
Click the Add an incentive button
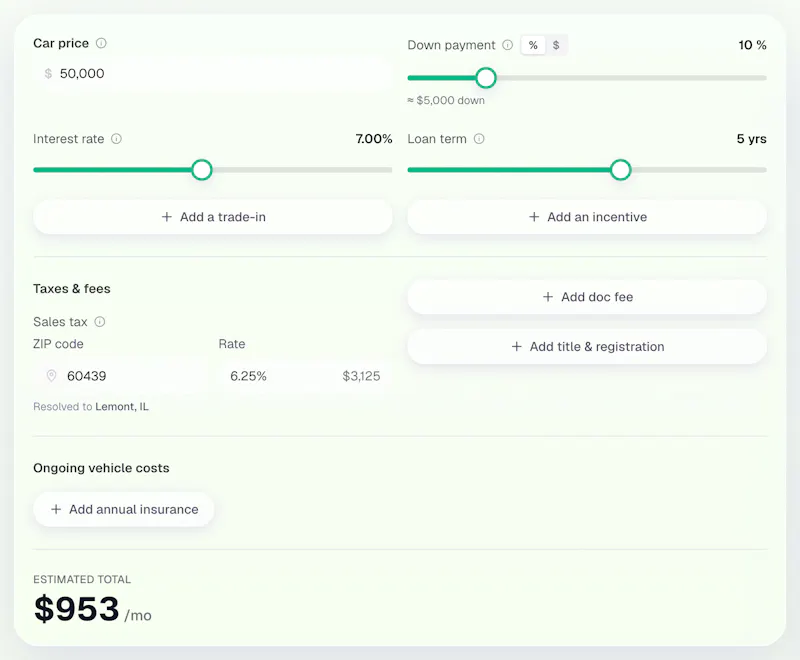[587, 217]
